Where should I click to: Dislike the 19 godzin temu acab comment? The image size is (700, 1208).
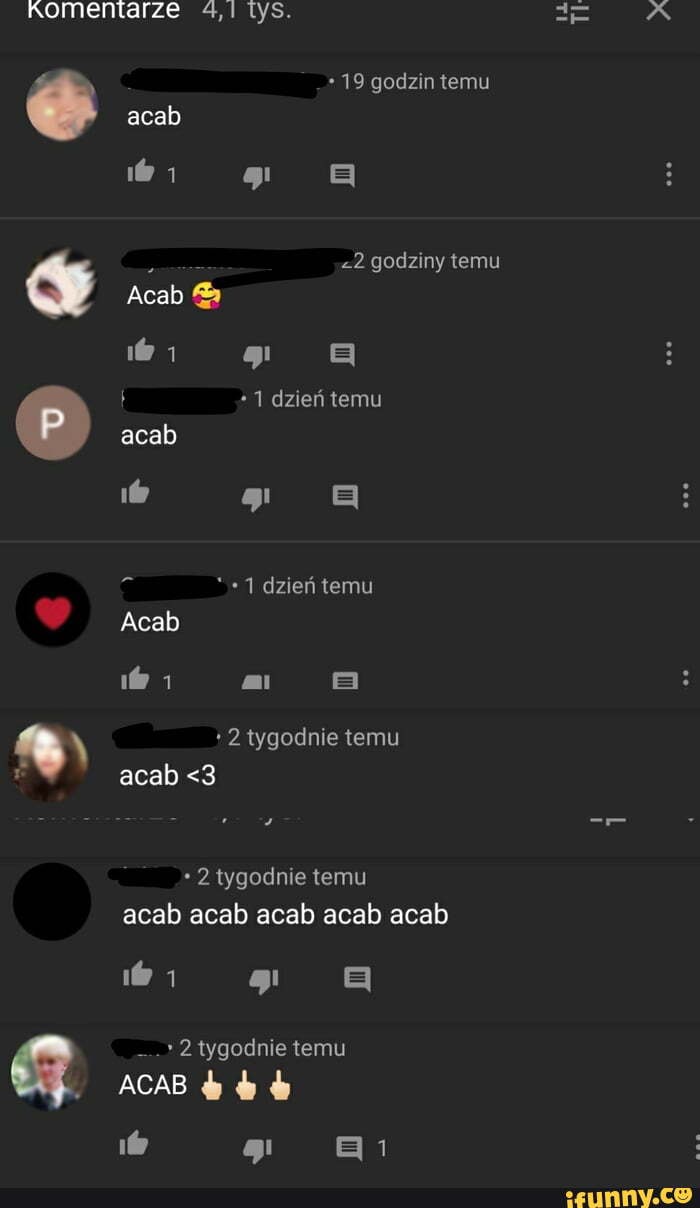pos(257,176)
